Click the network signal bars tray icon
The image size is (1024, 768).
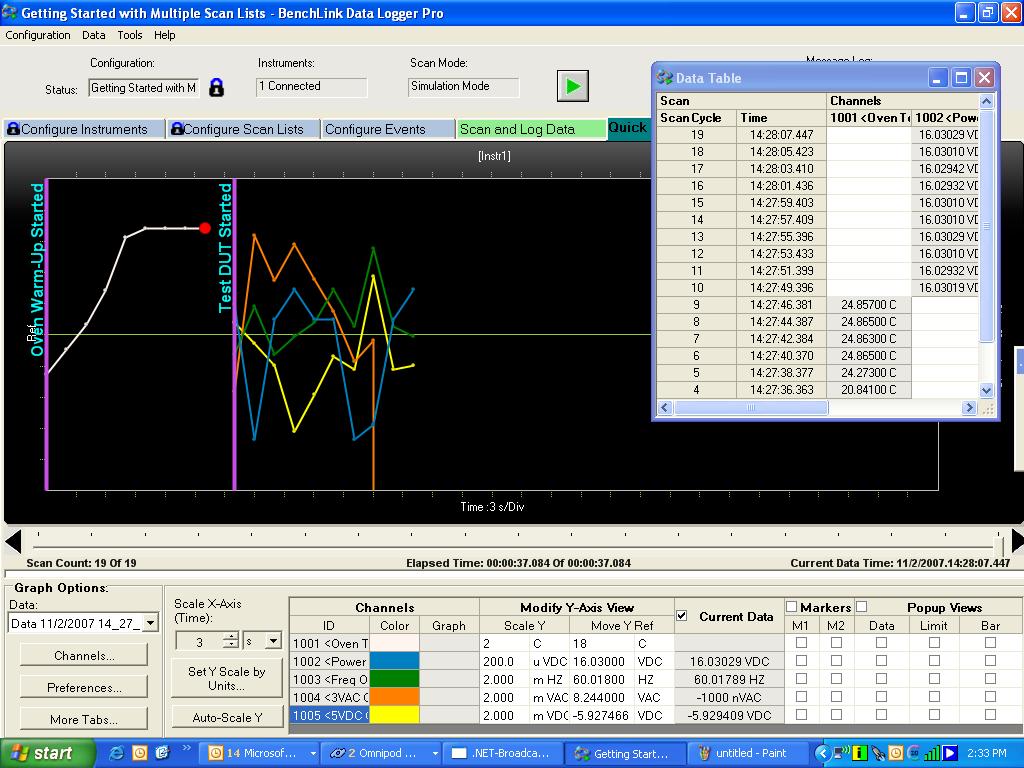(x=931, y=754)
